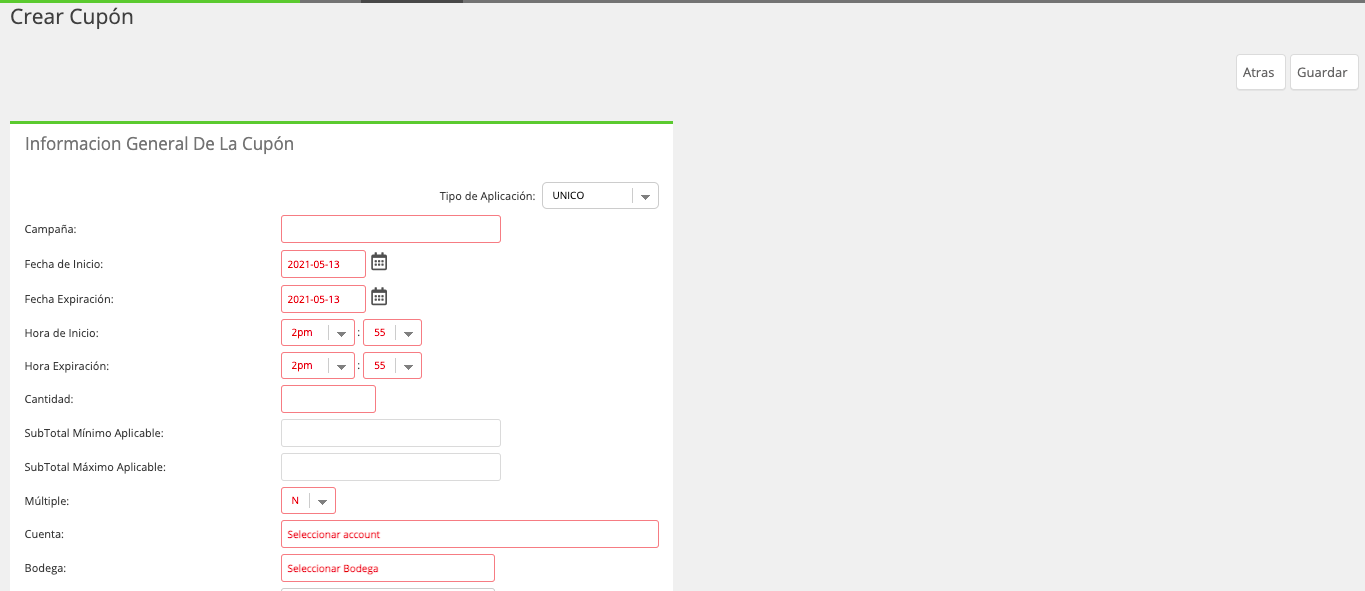The image size is (1365, 591).
Task: Click the Informacion General De La Cupón heading
Action: coord(159,144)
